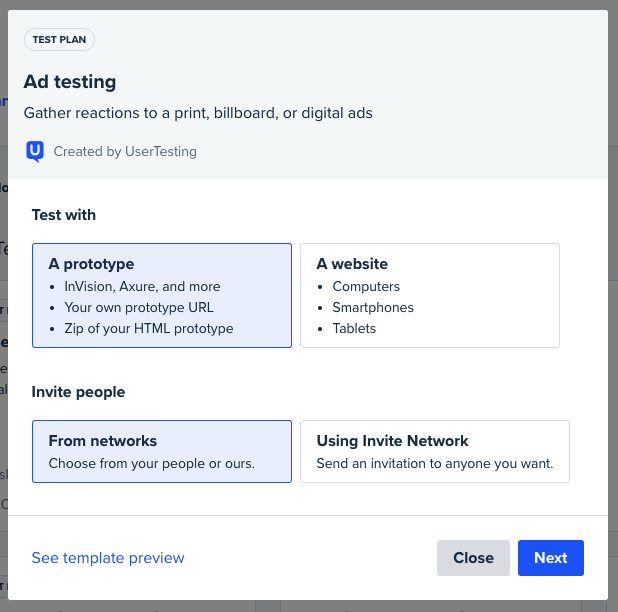Click the Ad testing heading
Screen dimensions: 618x612
click(x=70, y=82)
